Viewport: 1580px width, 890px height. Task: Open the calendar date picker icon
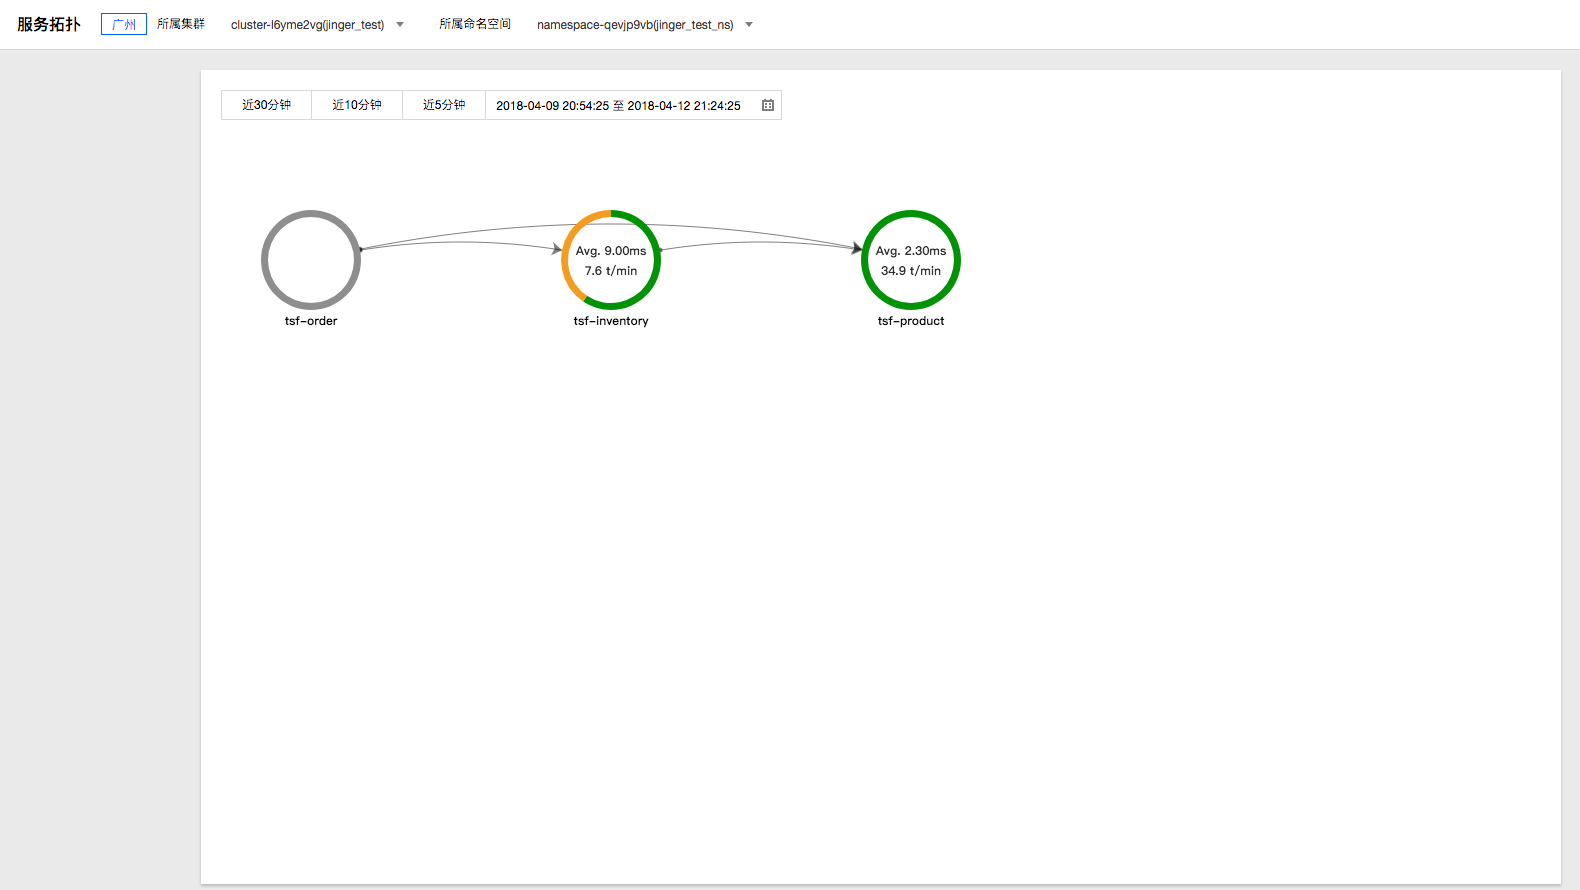[768, 105]
